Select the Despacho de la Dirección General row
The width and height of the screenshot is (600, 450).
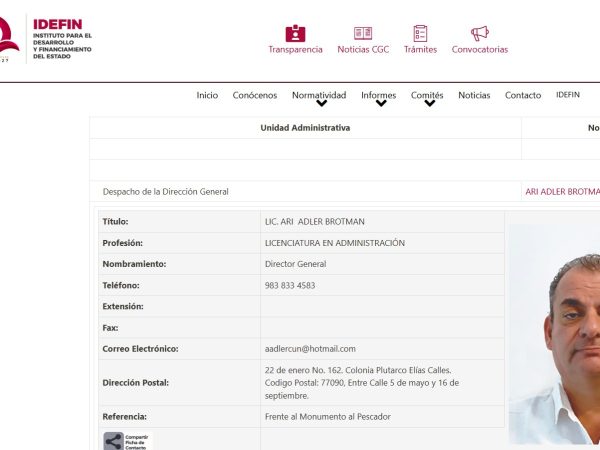[x=166, y=191]
